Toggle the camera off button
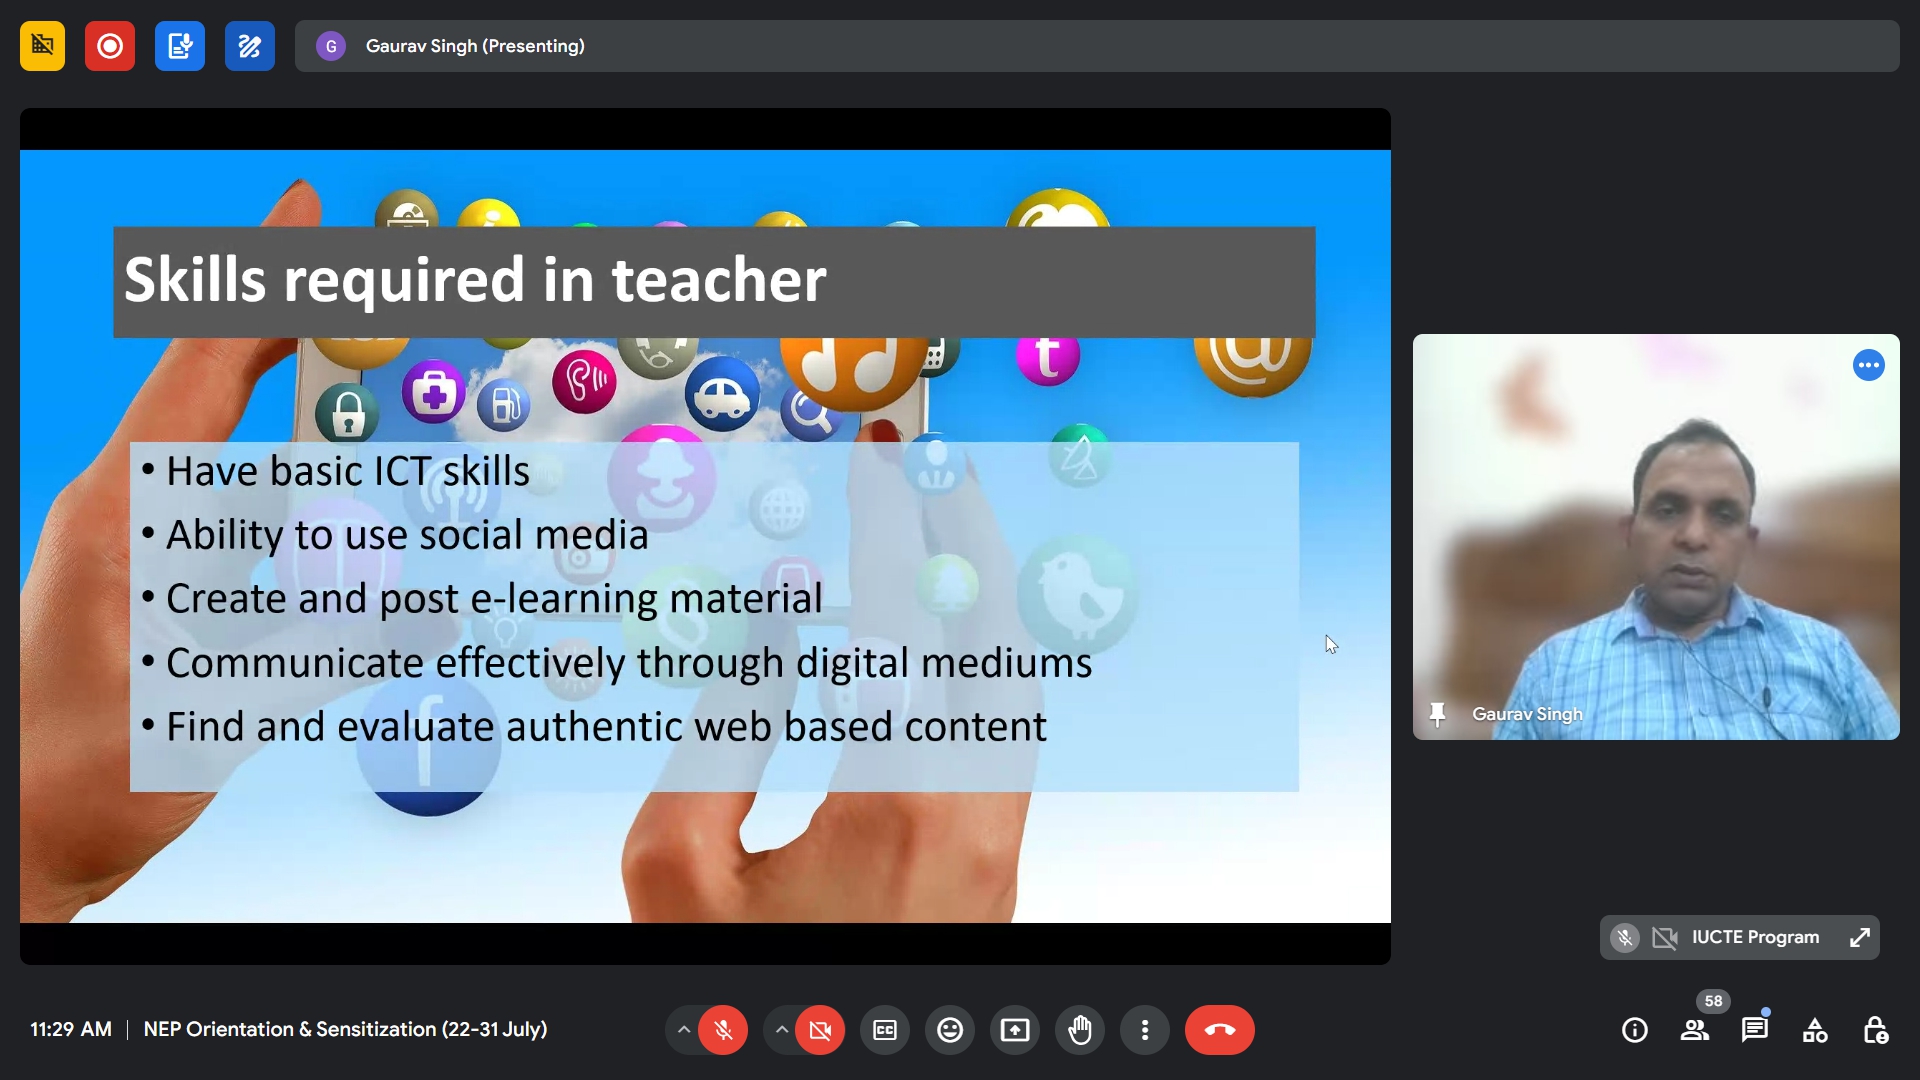1920x1080 pixels. 820,1030
